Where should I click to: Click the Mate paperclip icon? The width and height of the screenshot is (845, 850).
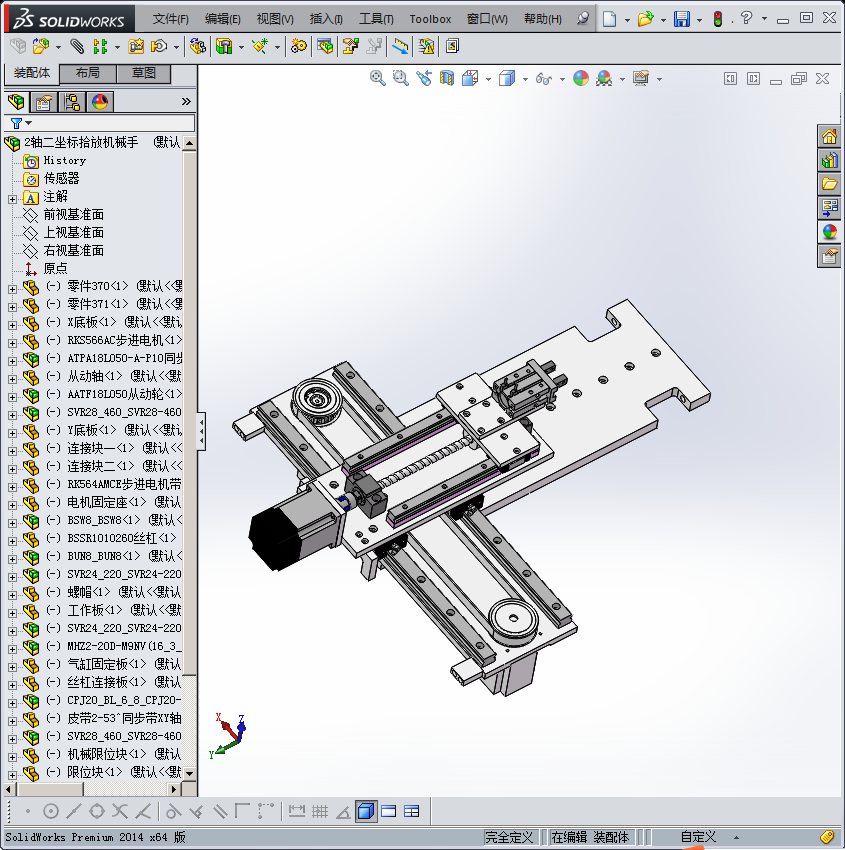point(78,47)
